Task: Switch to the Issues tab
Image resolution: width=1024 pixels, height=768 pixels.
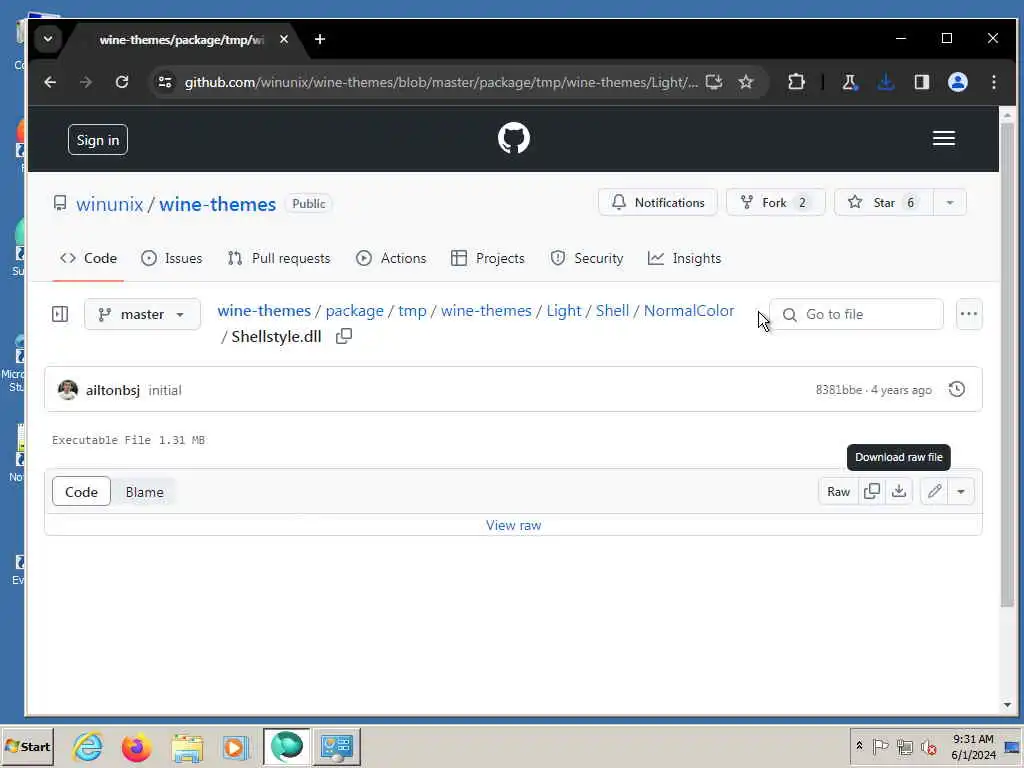Action: point(172,258)
